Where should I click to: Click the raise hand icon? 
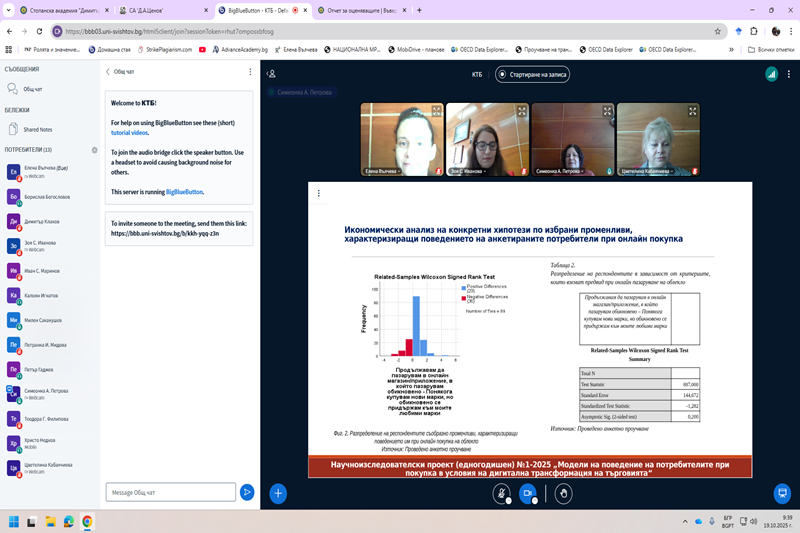(564, 492)
